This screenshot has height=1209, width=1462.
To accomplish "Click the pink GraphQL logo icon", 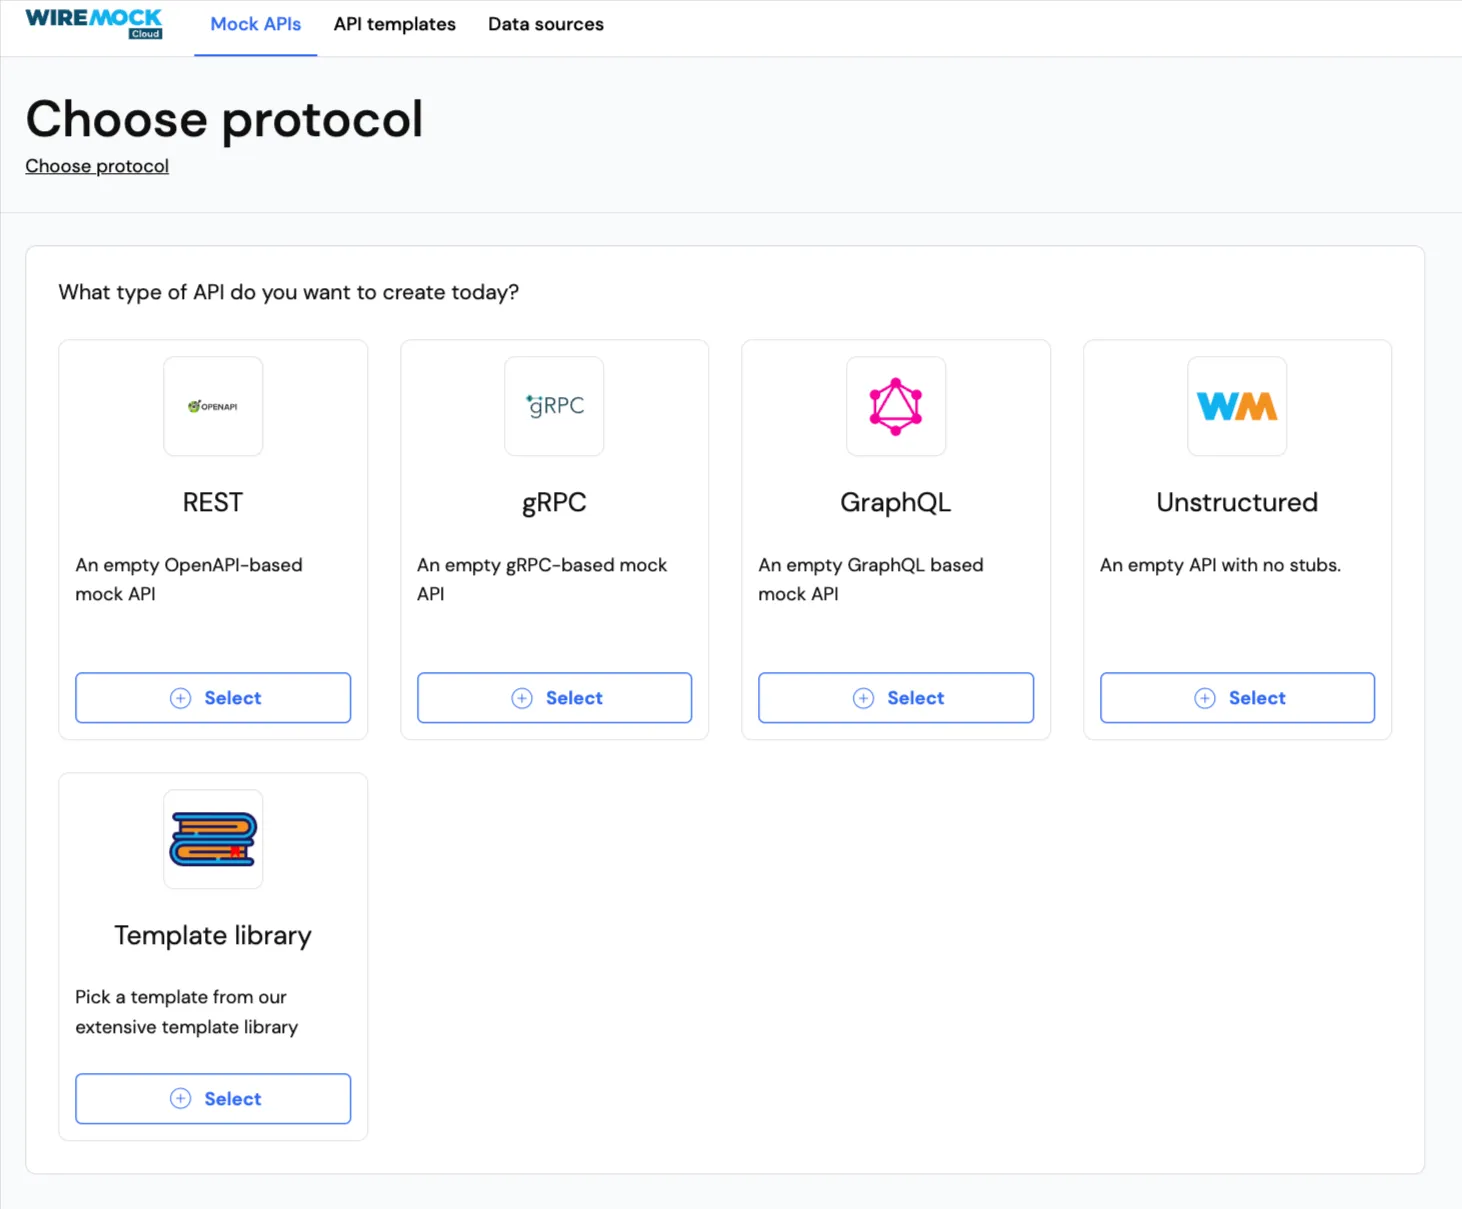I will tap(895, 406).
